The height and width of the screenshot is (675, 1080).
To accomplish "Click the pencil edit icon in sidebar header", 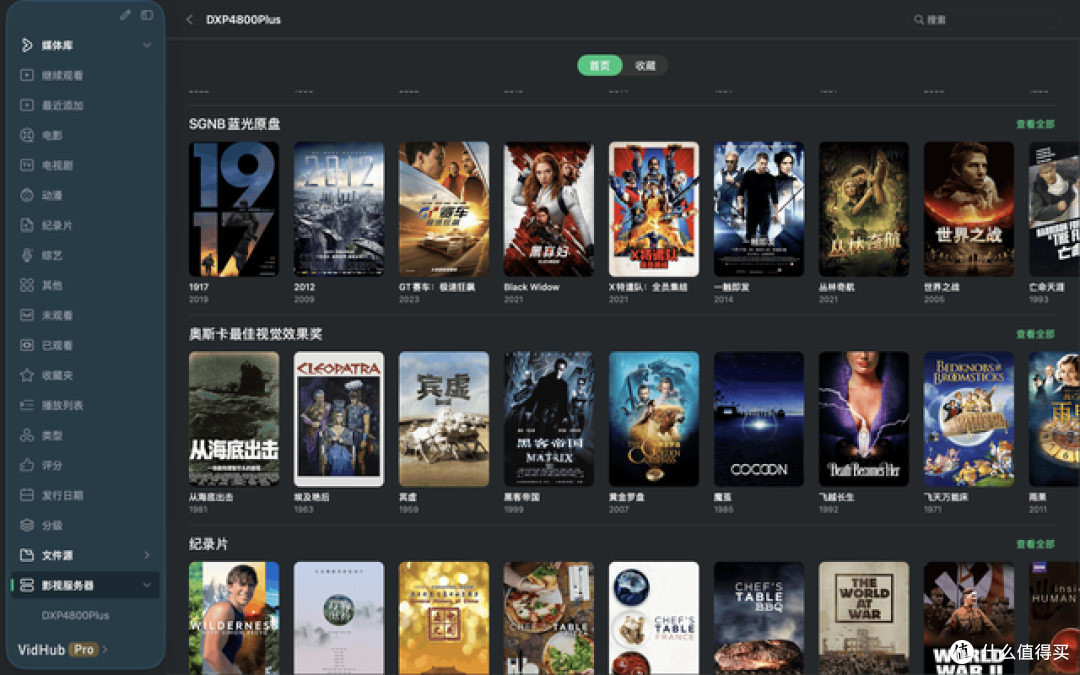I will coord(125,14).
